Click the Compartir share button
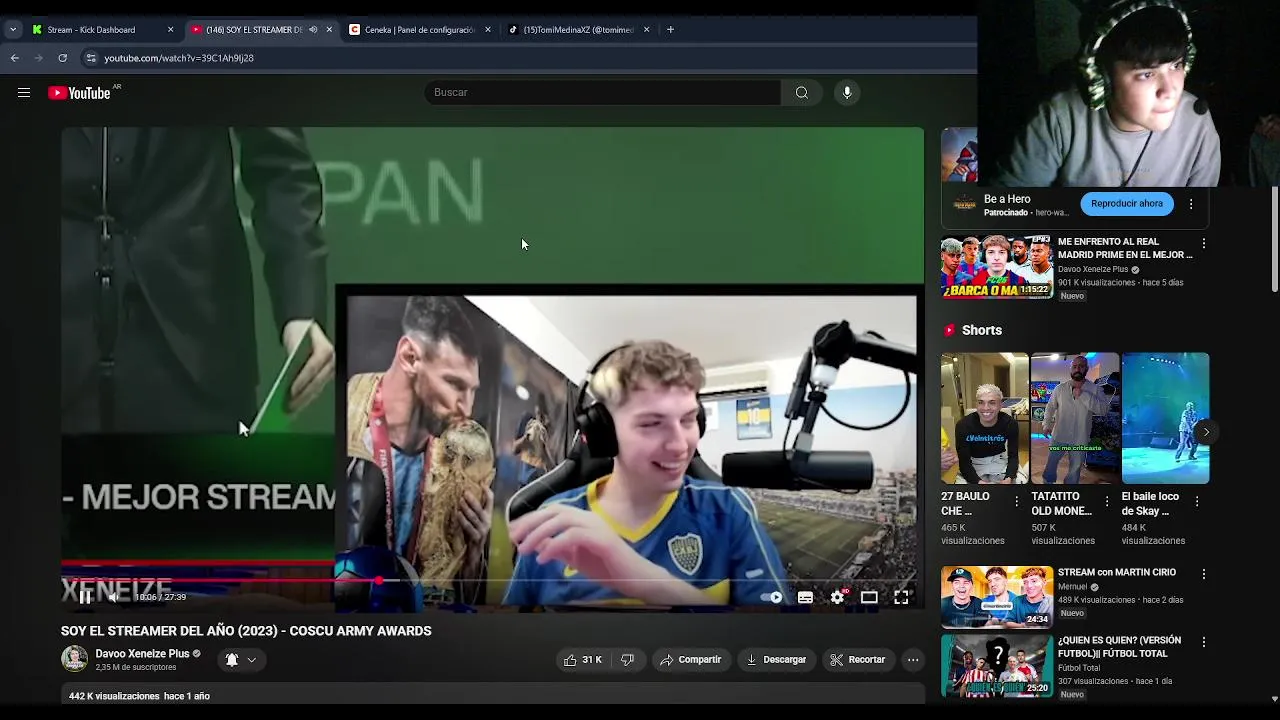Viewport: 1280px width, 720px height. coord(691,660)
